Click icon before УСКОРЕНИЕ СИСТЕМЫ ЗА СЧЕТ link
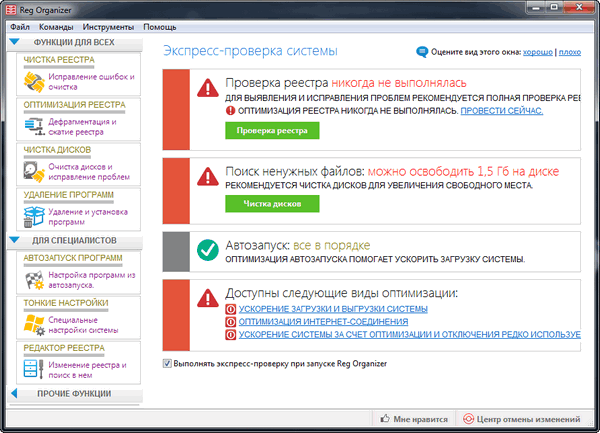Viewport: 600px width, 433px height. point(230,335)
